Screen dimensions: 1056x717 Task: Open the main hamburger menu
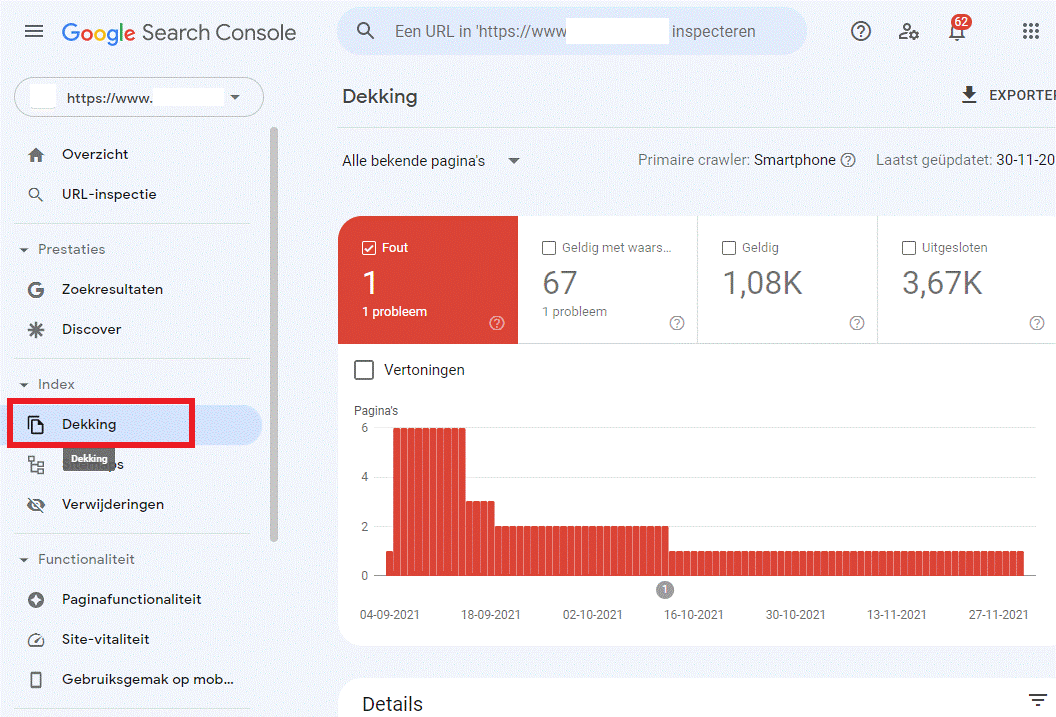tap(34, 32)
